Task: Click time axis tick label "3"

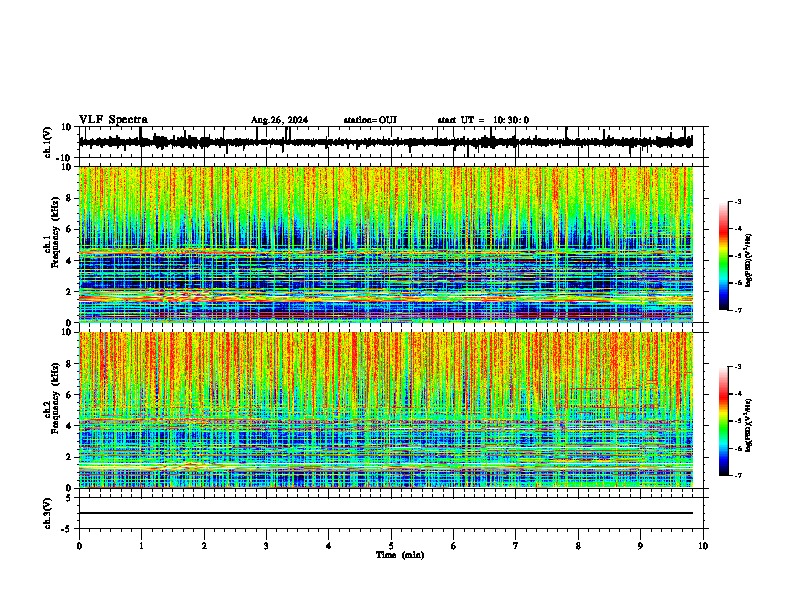Action: 266,546
